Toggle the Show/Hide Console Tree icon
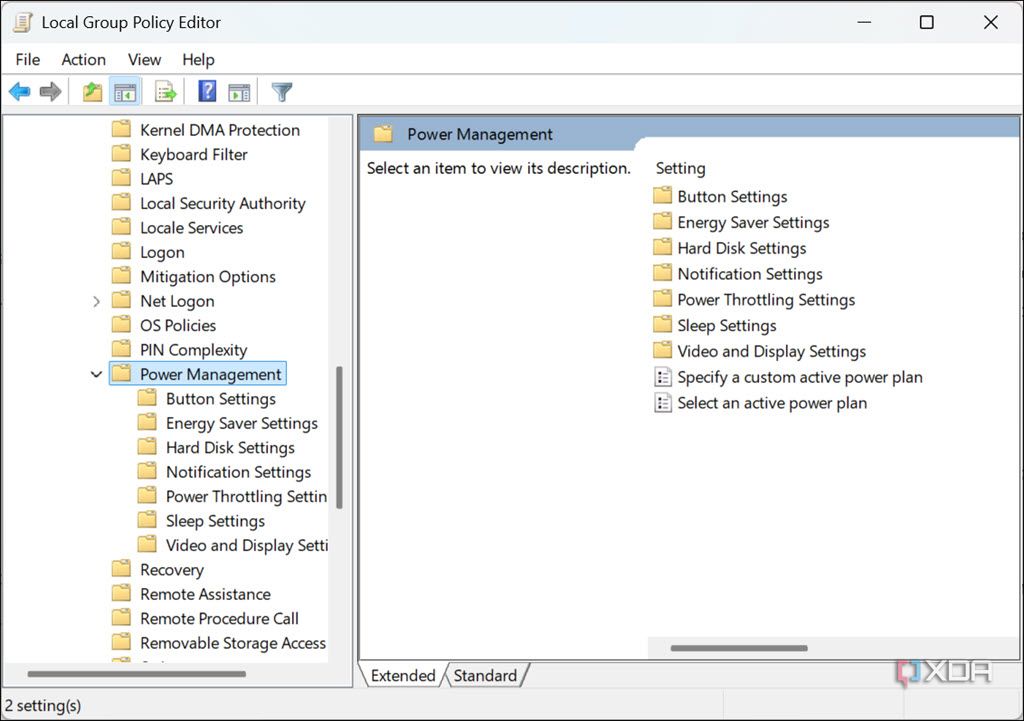The height and width of the screenshot is (721, 1024). (x=125, y=92)
